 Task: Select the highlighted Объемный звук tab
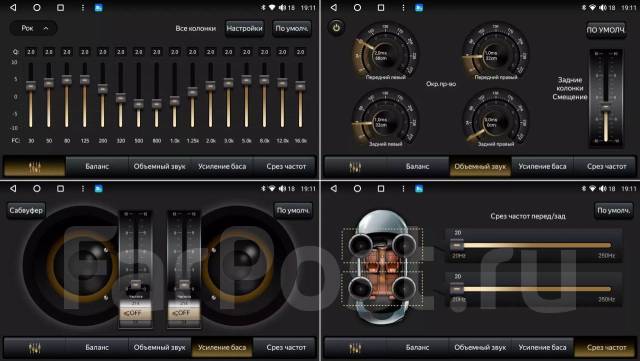tap(480, 166)
